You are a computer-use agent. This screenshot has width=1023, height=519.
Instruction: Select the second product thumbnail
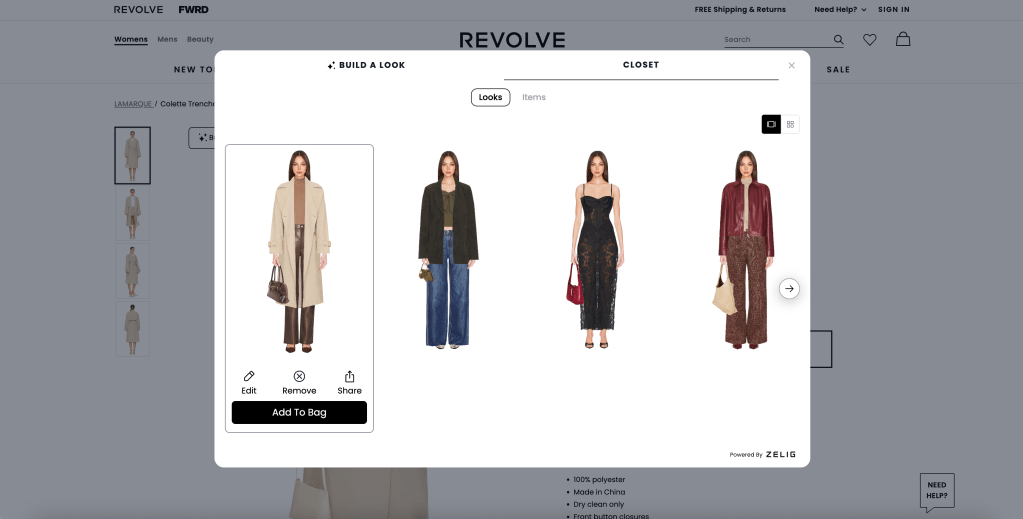point(132,214)
